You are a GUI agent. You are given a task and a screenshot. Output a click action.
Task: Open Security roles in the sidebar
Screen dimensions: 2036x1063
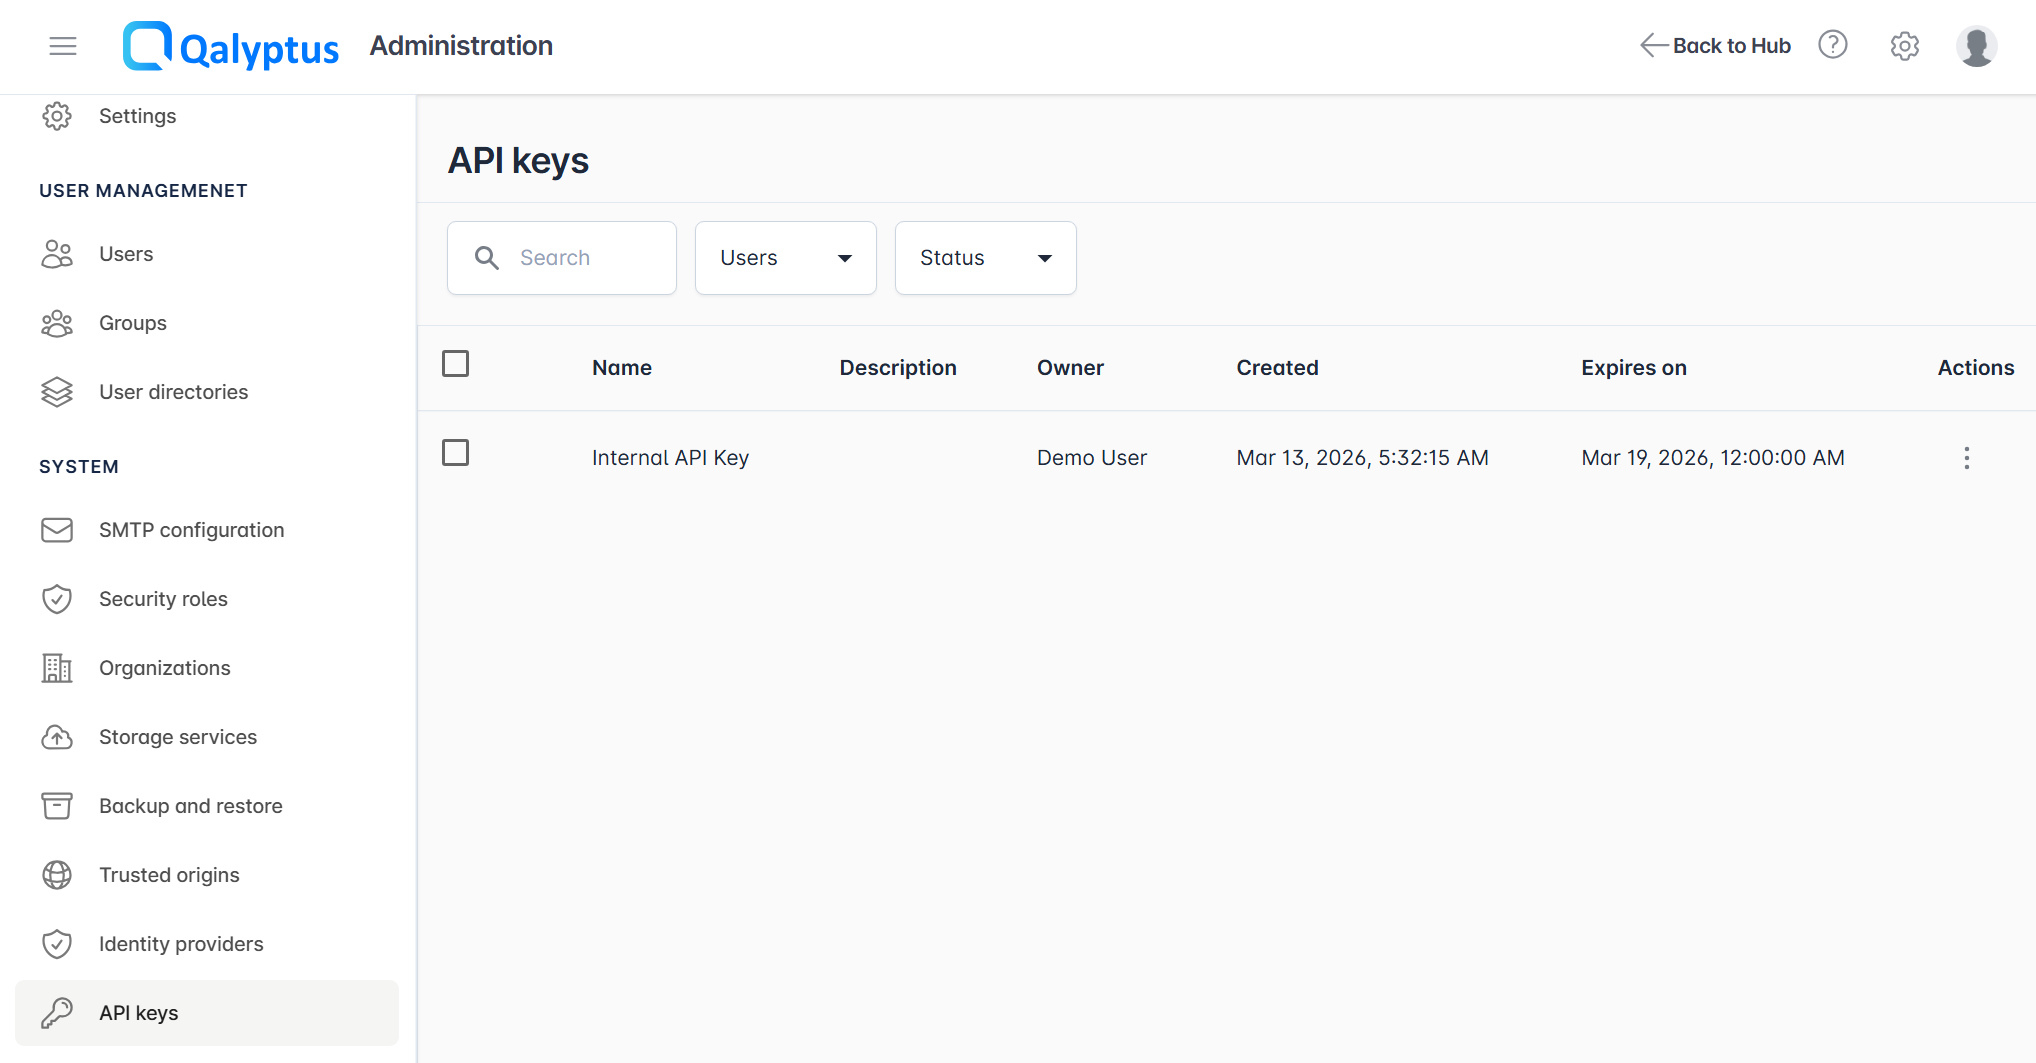163,599
